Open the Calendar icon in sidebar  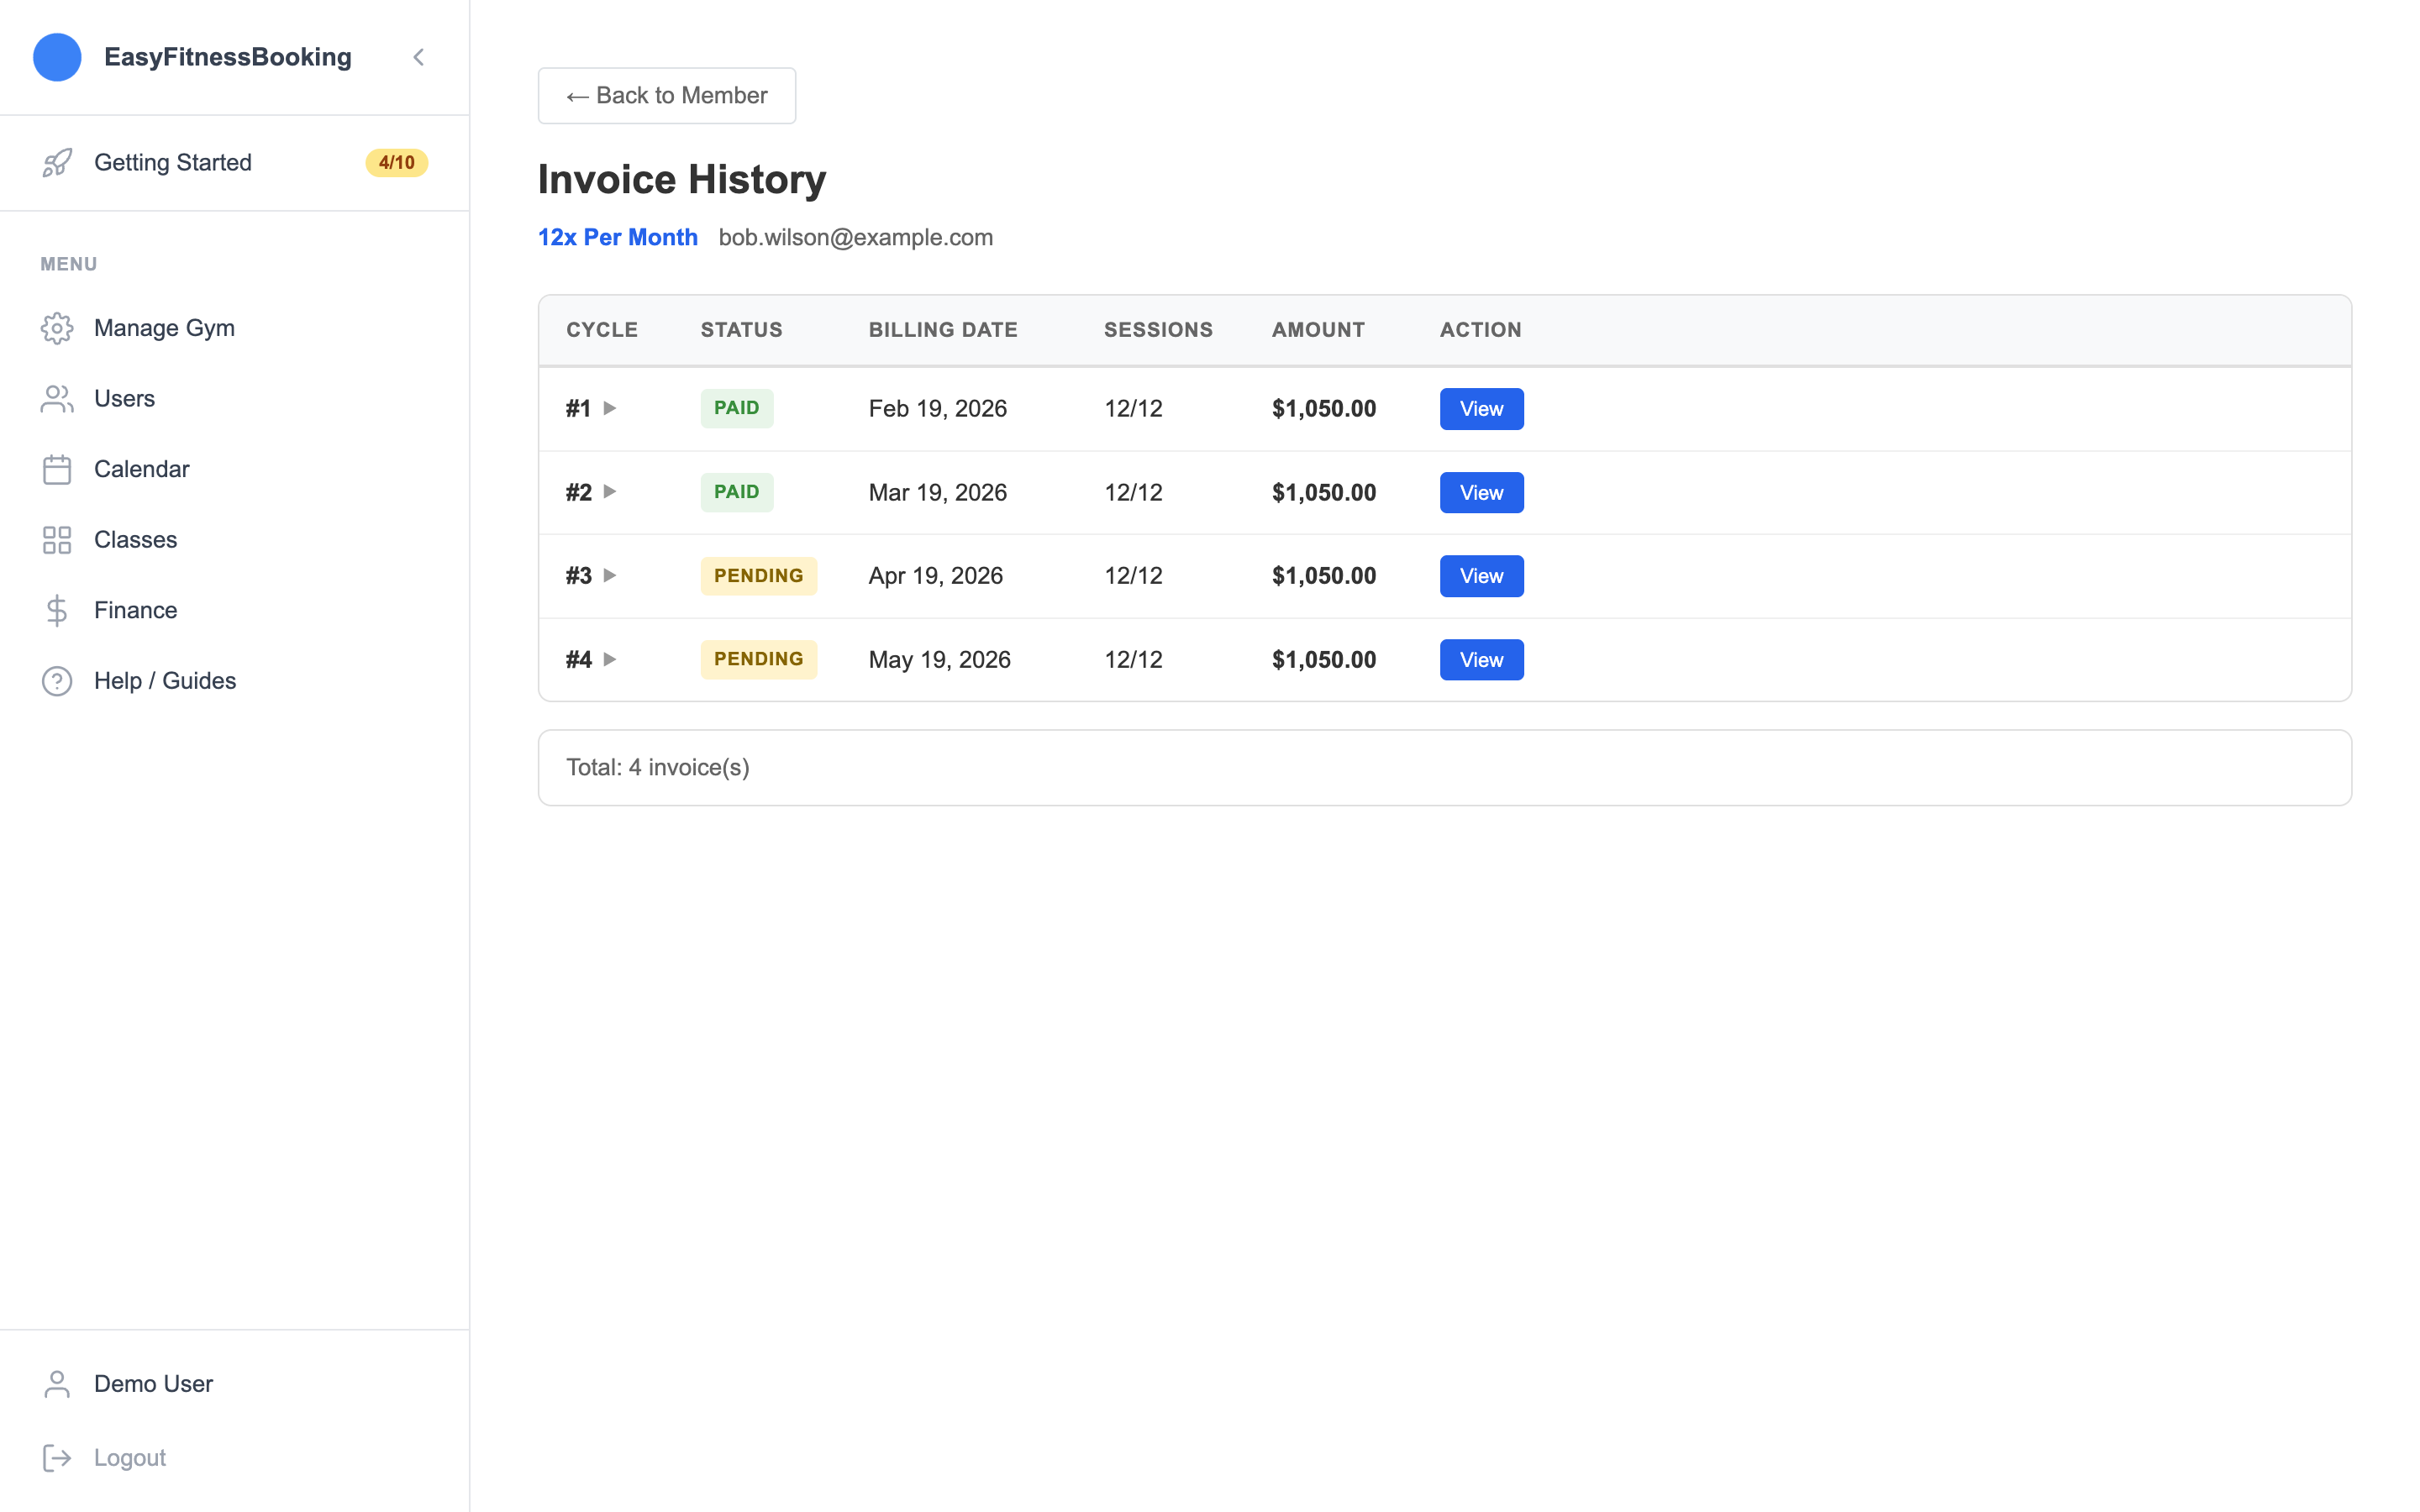pyautogui.click(x=57, y=469)
